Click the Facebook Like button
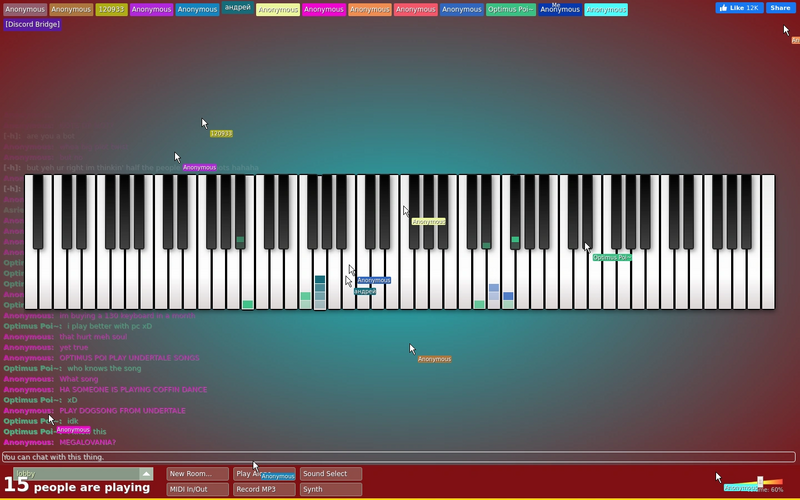Screen dimensions: 800x500 [x=739, y=8]
